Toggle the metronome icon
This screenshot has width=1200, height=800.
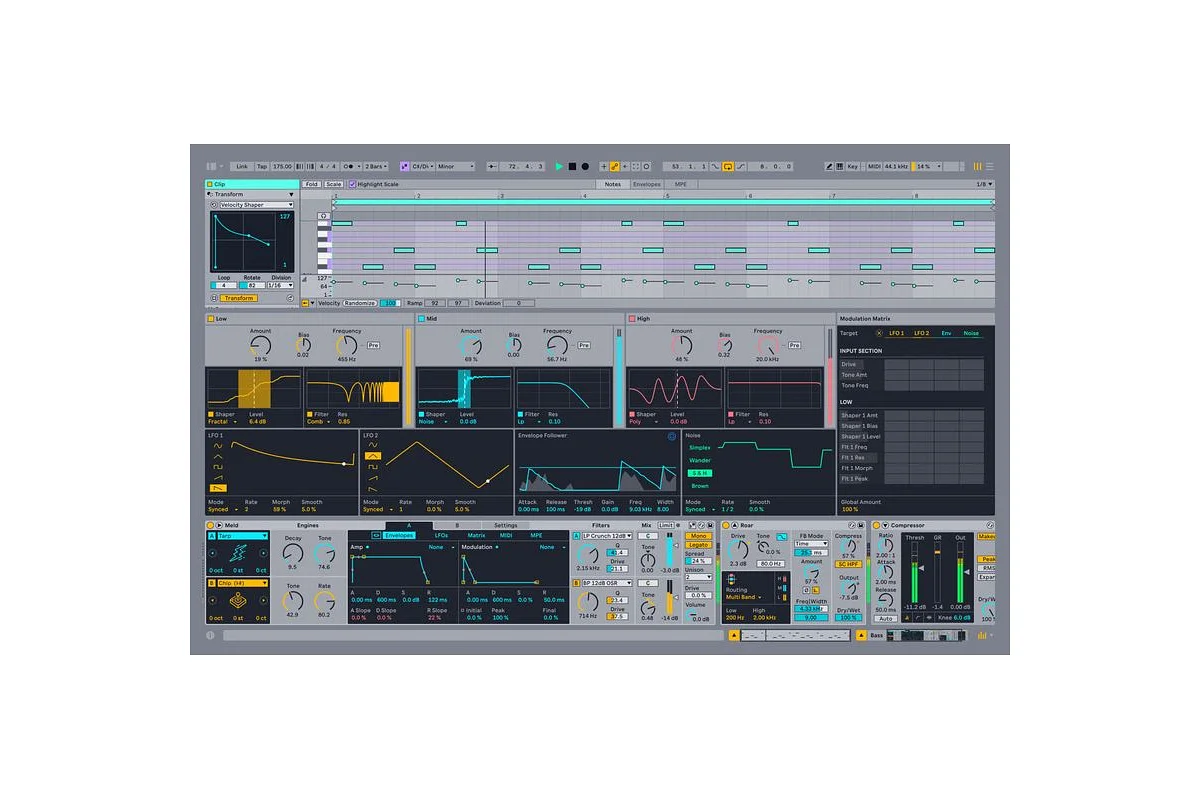pyautogui.click(x=352, y=166)
